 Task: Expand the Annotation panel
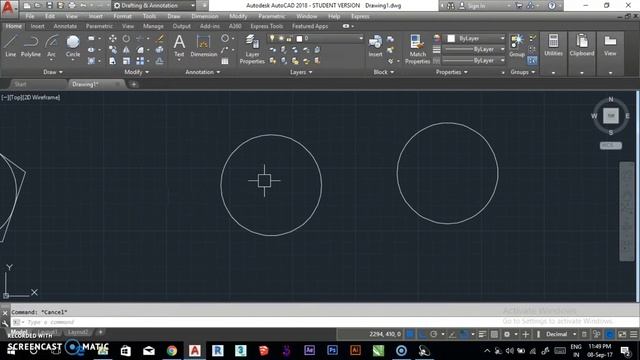(203, 72)
